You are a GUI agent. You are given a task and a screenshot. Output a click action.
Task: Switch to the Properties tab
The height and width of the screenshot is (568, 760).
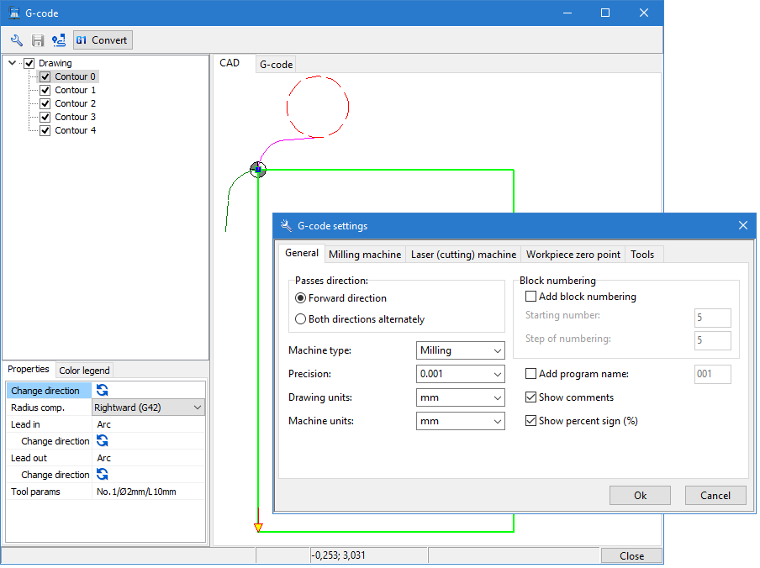click(28, 369)
